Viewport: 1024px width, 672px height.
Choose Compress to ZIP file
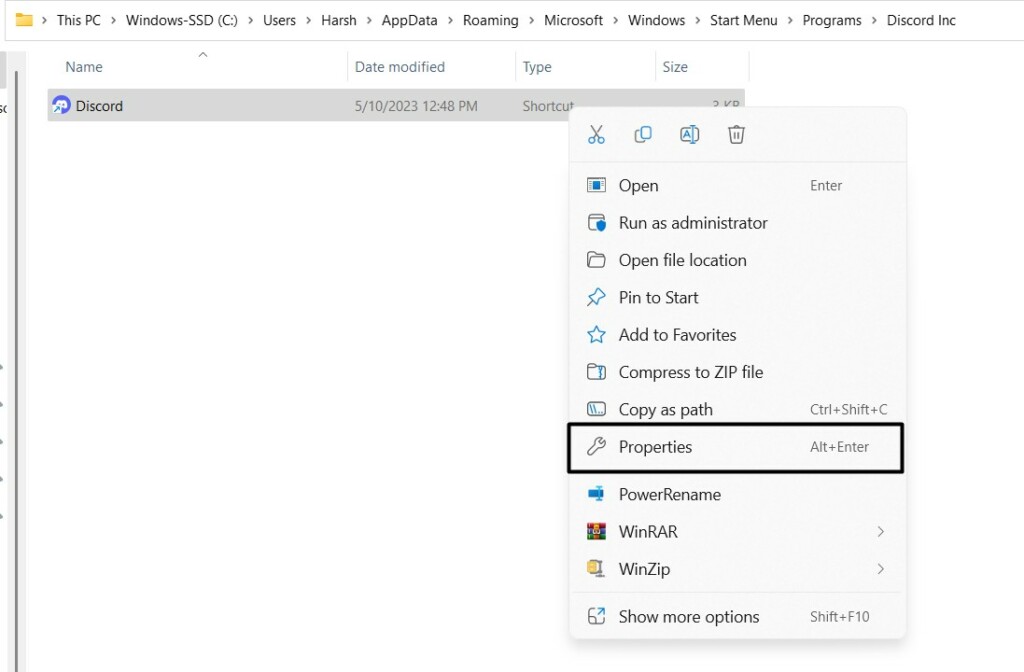click(690, 372)
